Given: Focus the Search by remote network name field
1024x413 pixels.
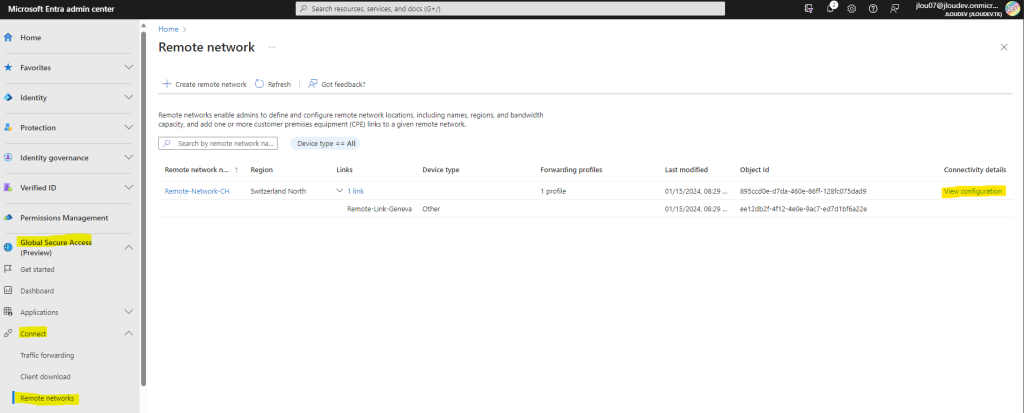Looking at the screenshot, I should (x=217, y=143).
